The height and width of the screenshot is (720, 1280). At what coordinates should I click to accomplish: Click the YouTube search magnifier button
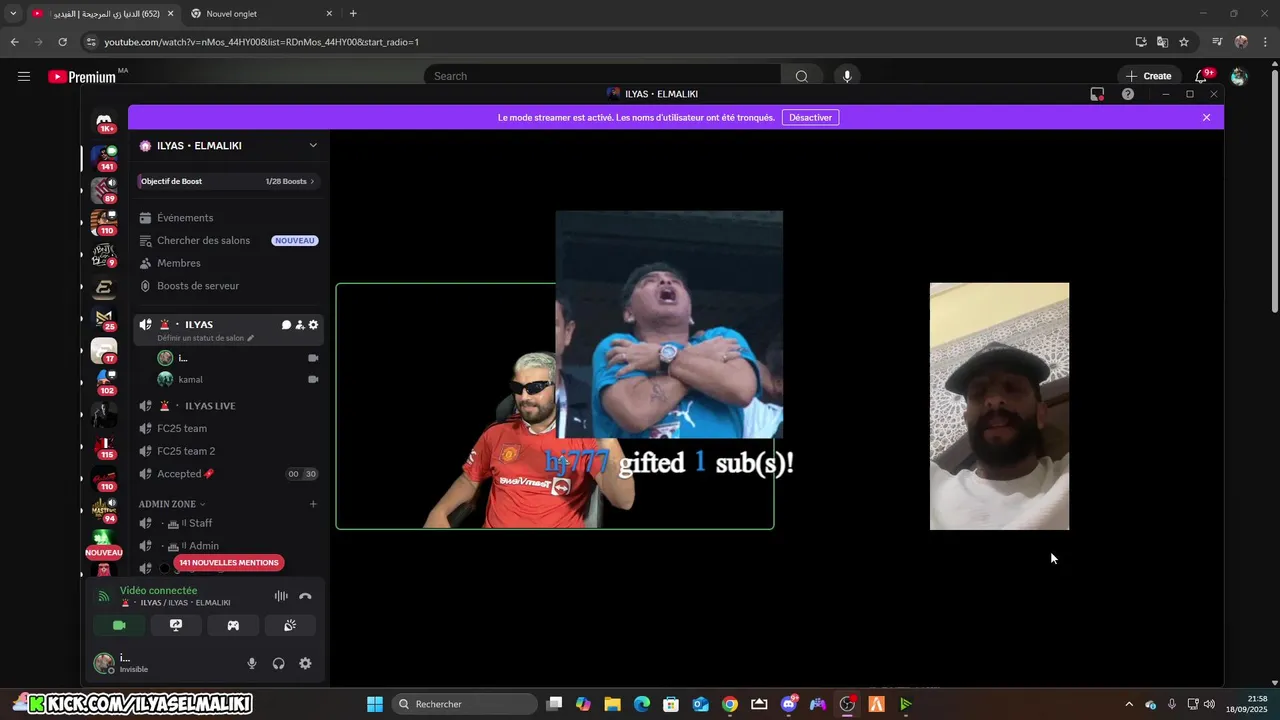pos(801,76)
